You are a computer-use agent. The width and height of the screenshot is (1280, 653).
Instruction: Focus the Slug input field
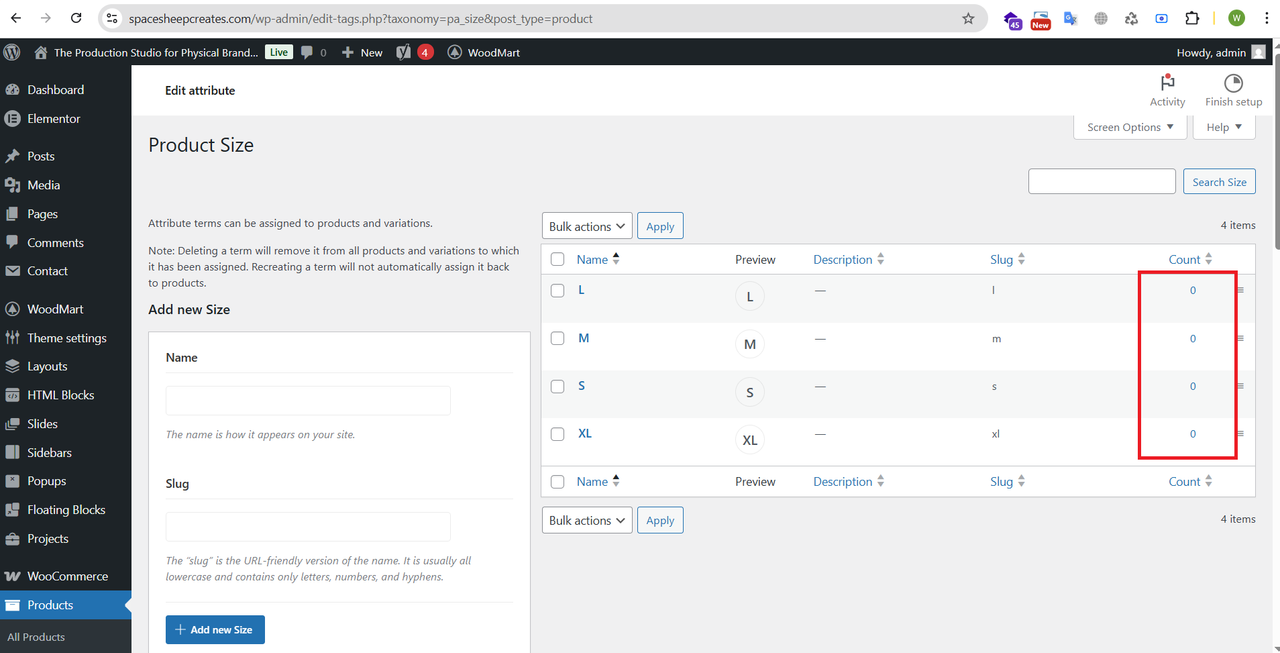tap(308, 527)
